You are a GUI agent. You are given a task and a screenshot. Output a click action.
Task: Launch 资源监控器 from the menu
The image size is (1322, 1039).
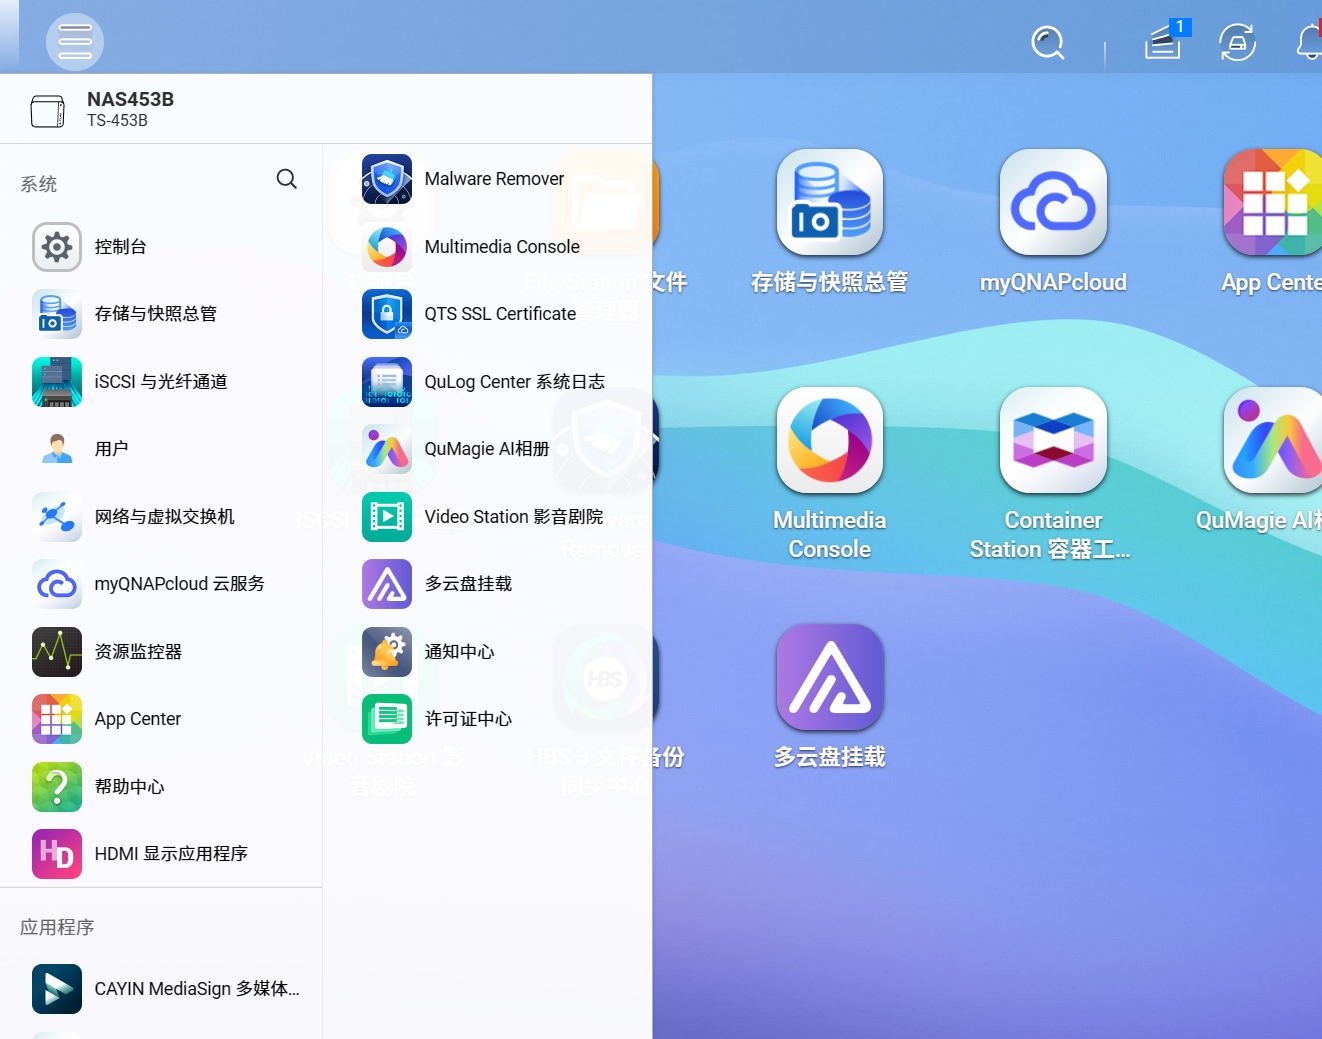[161, 652]
